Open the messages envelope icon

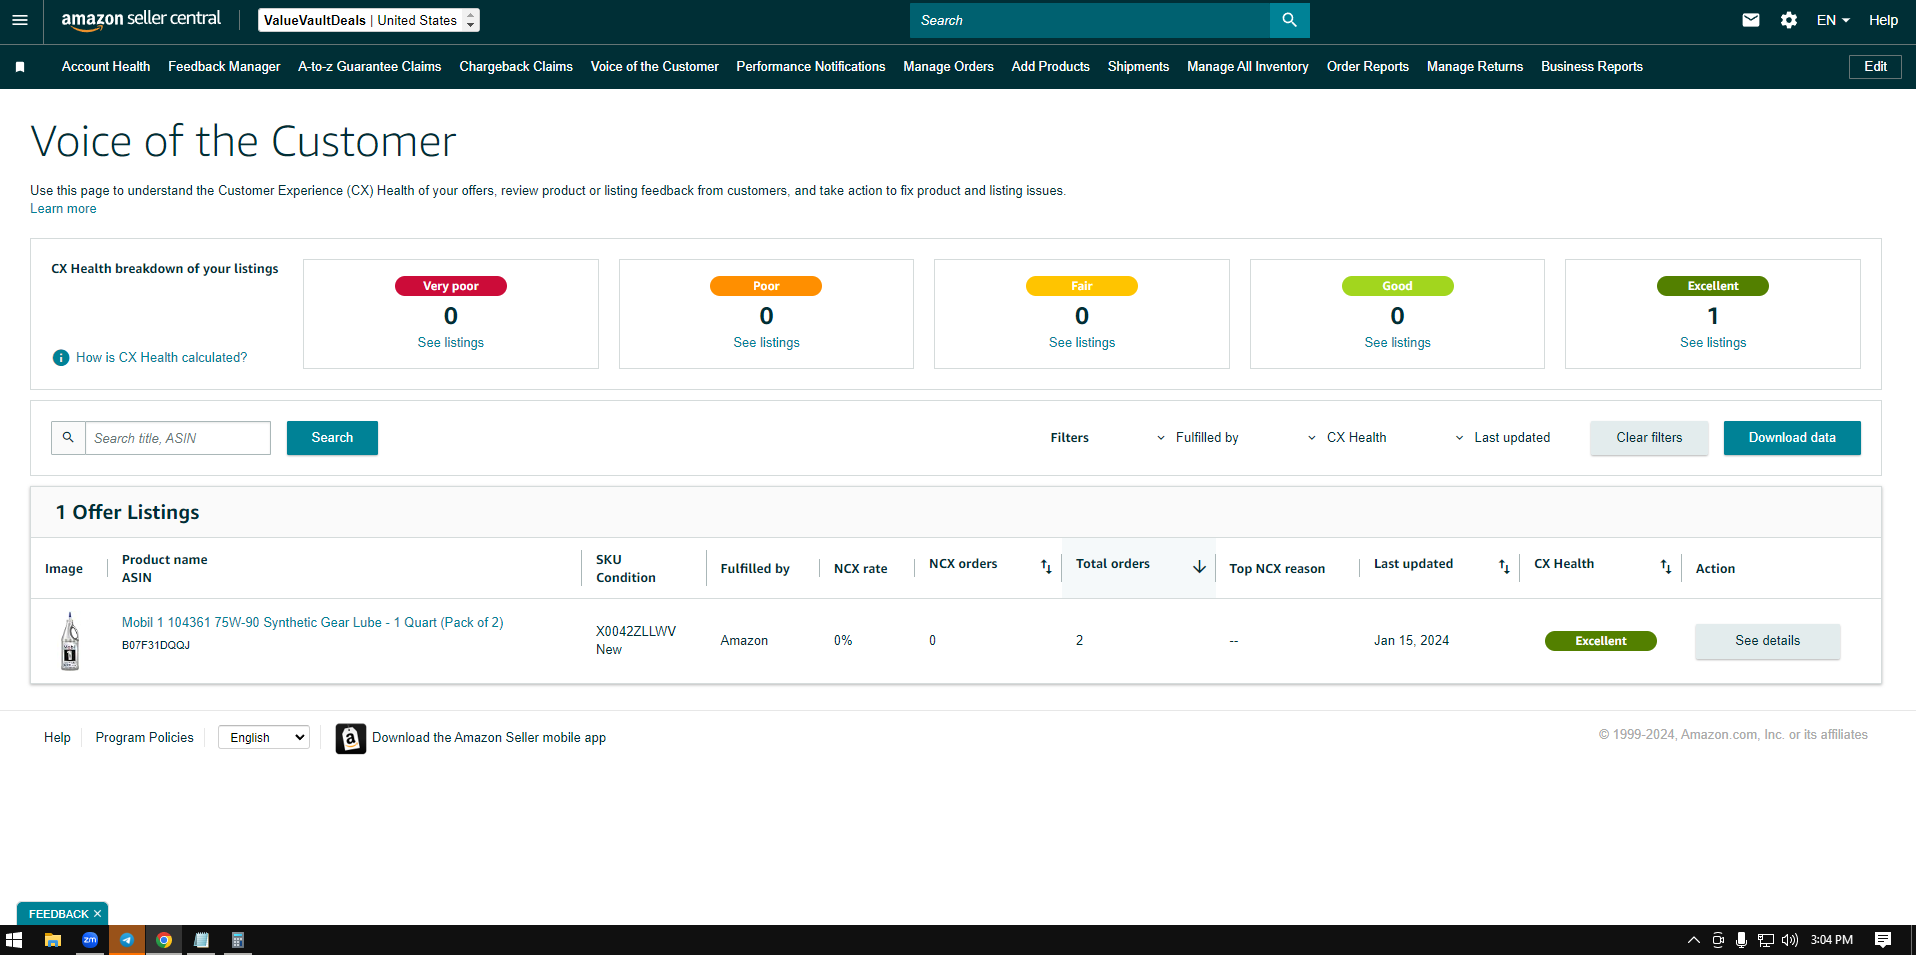(x=1750, y=20)
